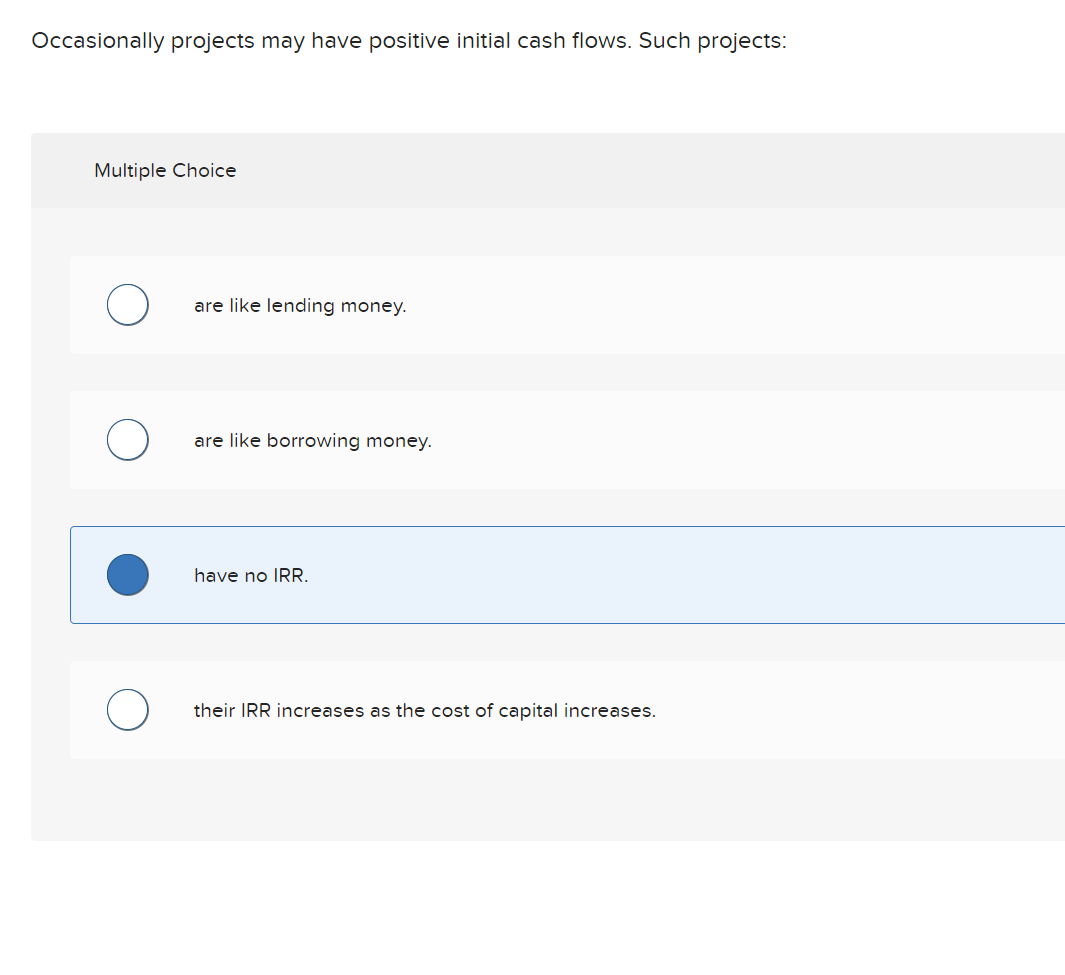Click the question text about positive initial cash flows
Image resolution: width=1065 pixels, height=975 pixels.
[x=408, y=41]
